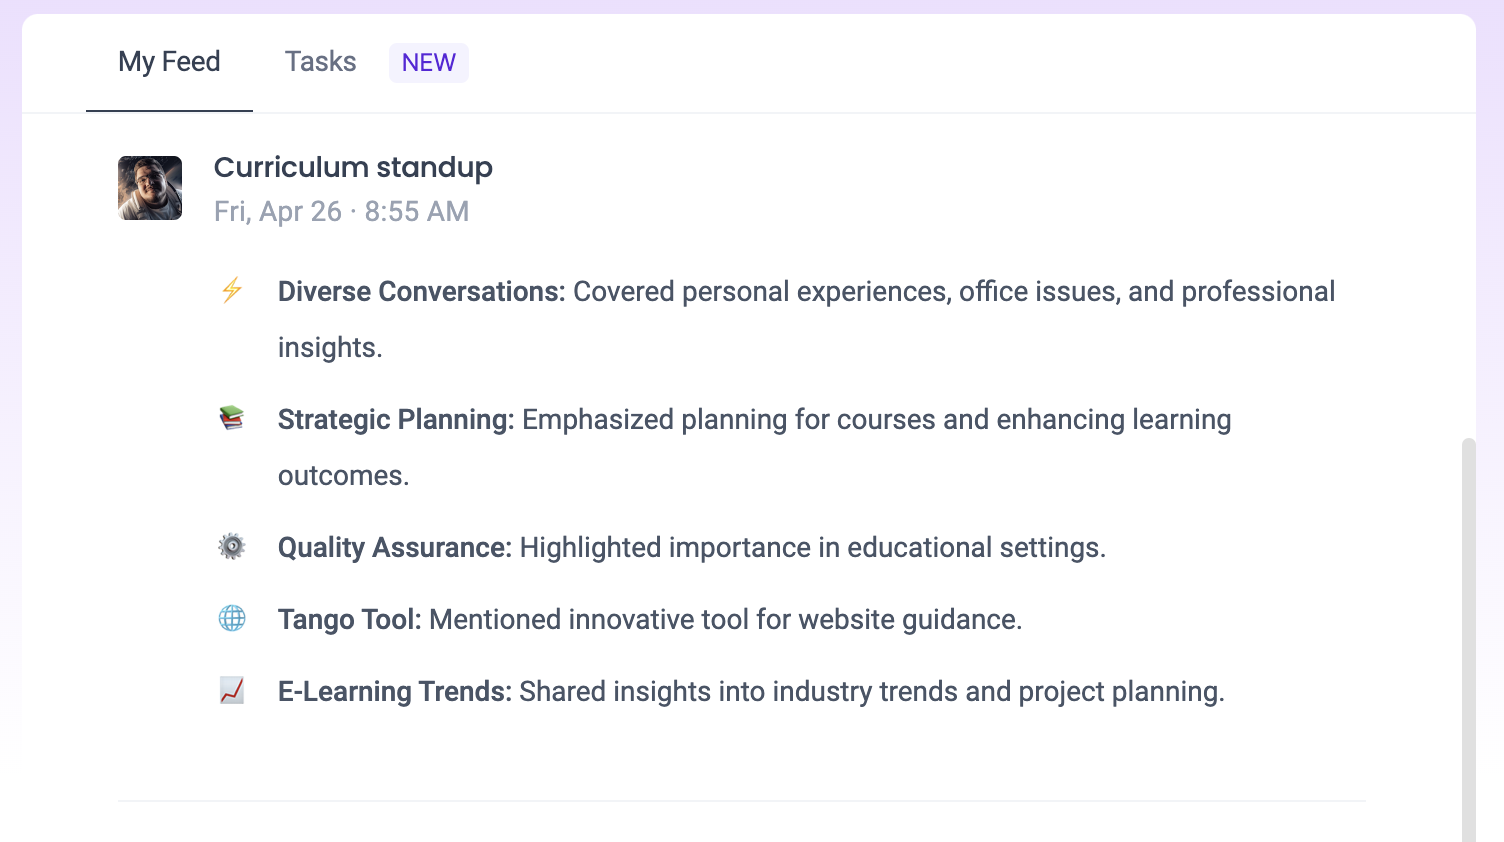The width and height of the screenshot is (1504, 842).
Task: Select the books icon next to Strategic Planning
Action: 231,419
